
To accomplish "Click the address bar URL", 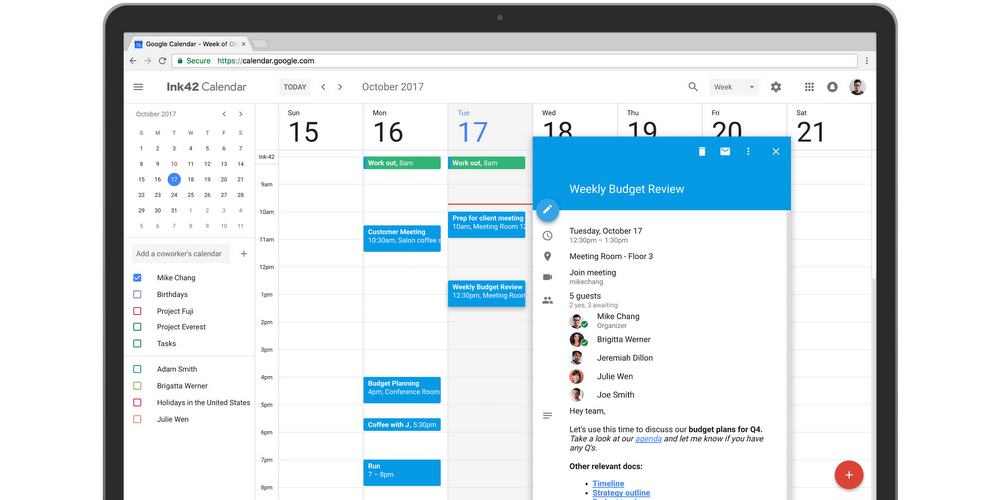I will pyautogui.click(x=265, y=61).
